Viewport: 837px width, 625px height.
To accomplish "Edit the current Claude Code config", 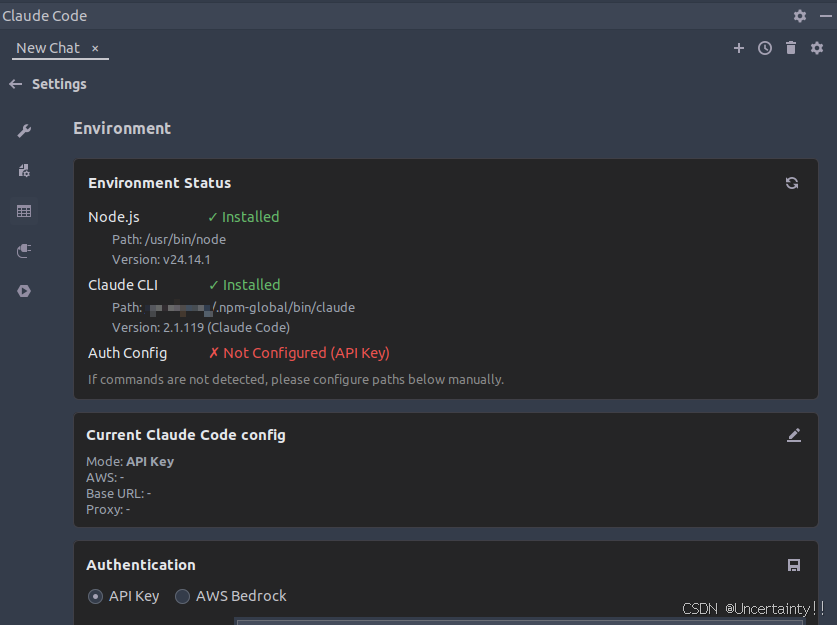I will (794, 435).
